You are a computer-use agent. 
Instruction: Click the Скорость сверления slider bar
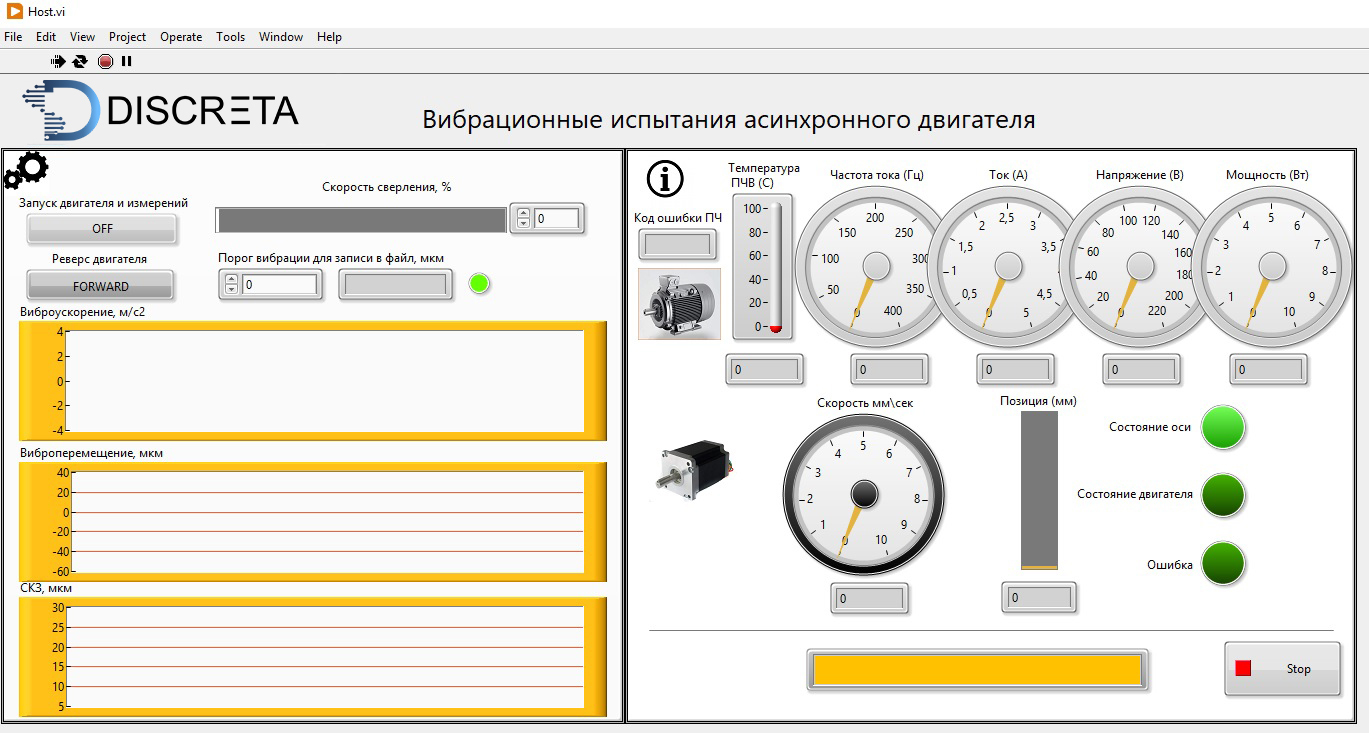point(361,220)
